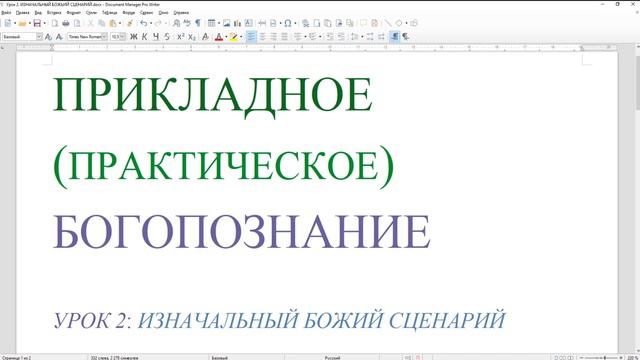The image size is (640, 360).
Task: Insert a table with table icon
Action: pyautogui.click(x=211, y=23)
